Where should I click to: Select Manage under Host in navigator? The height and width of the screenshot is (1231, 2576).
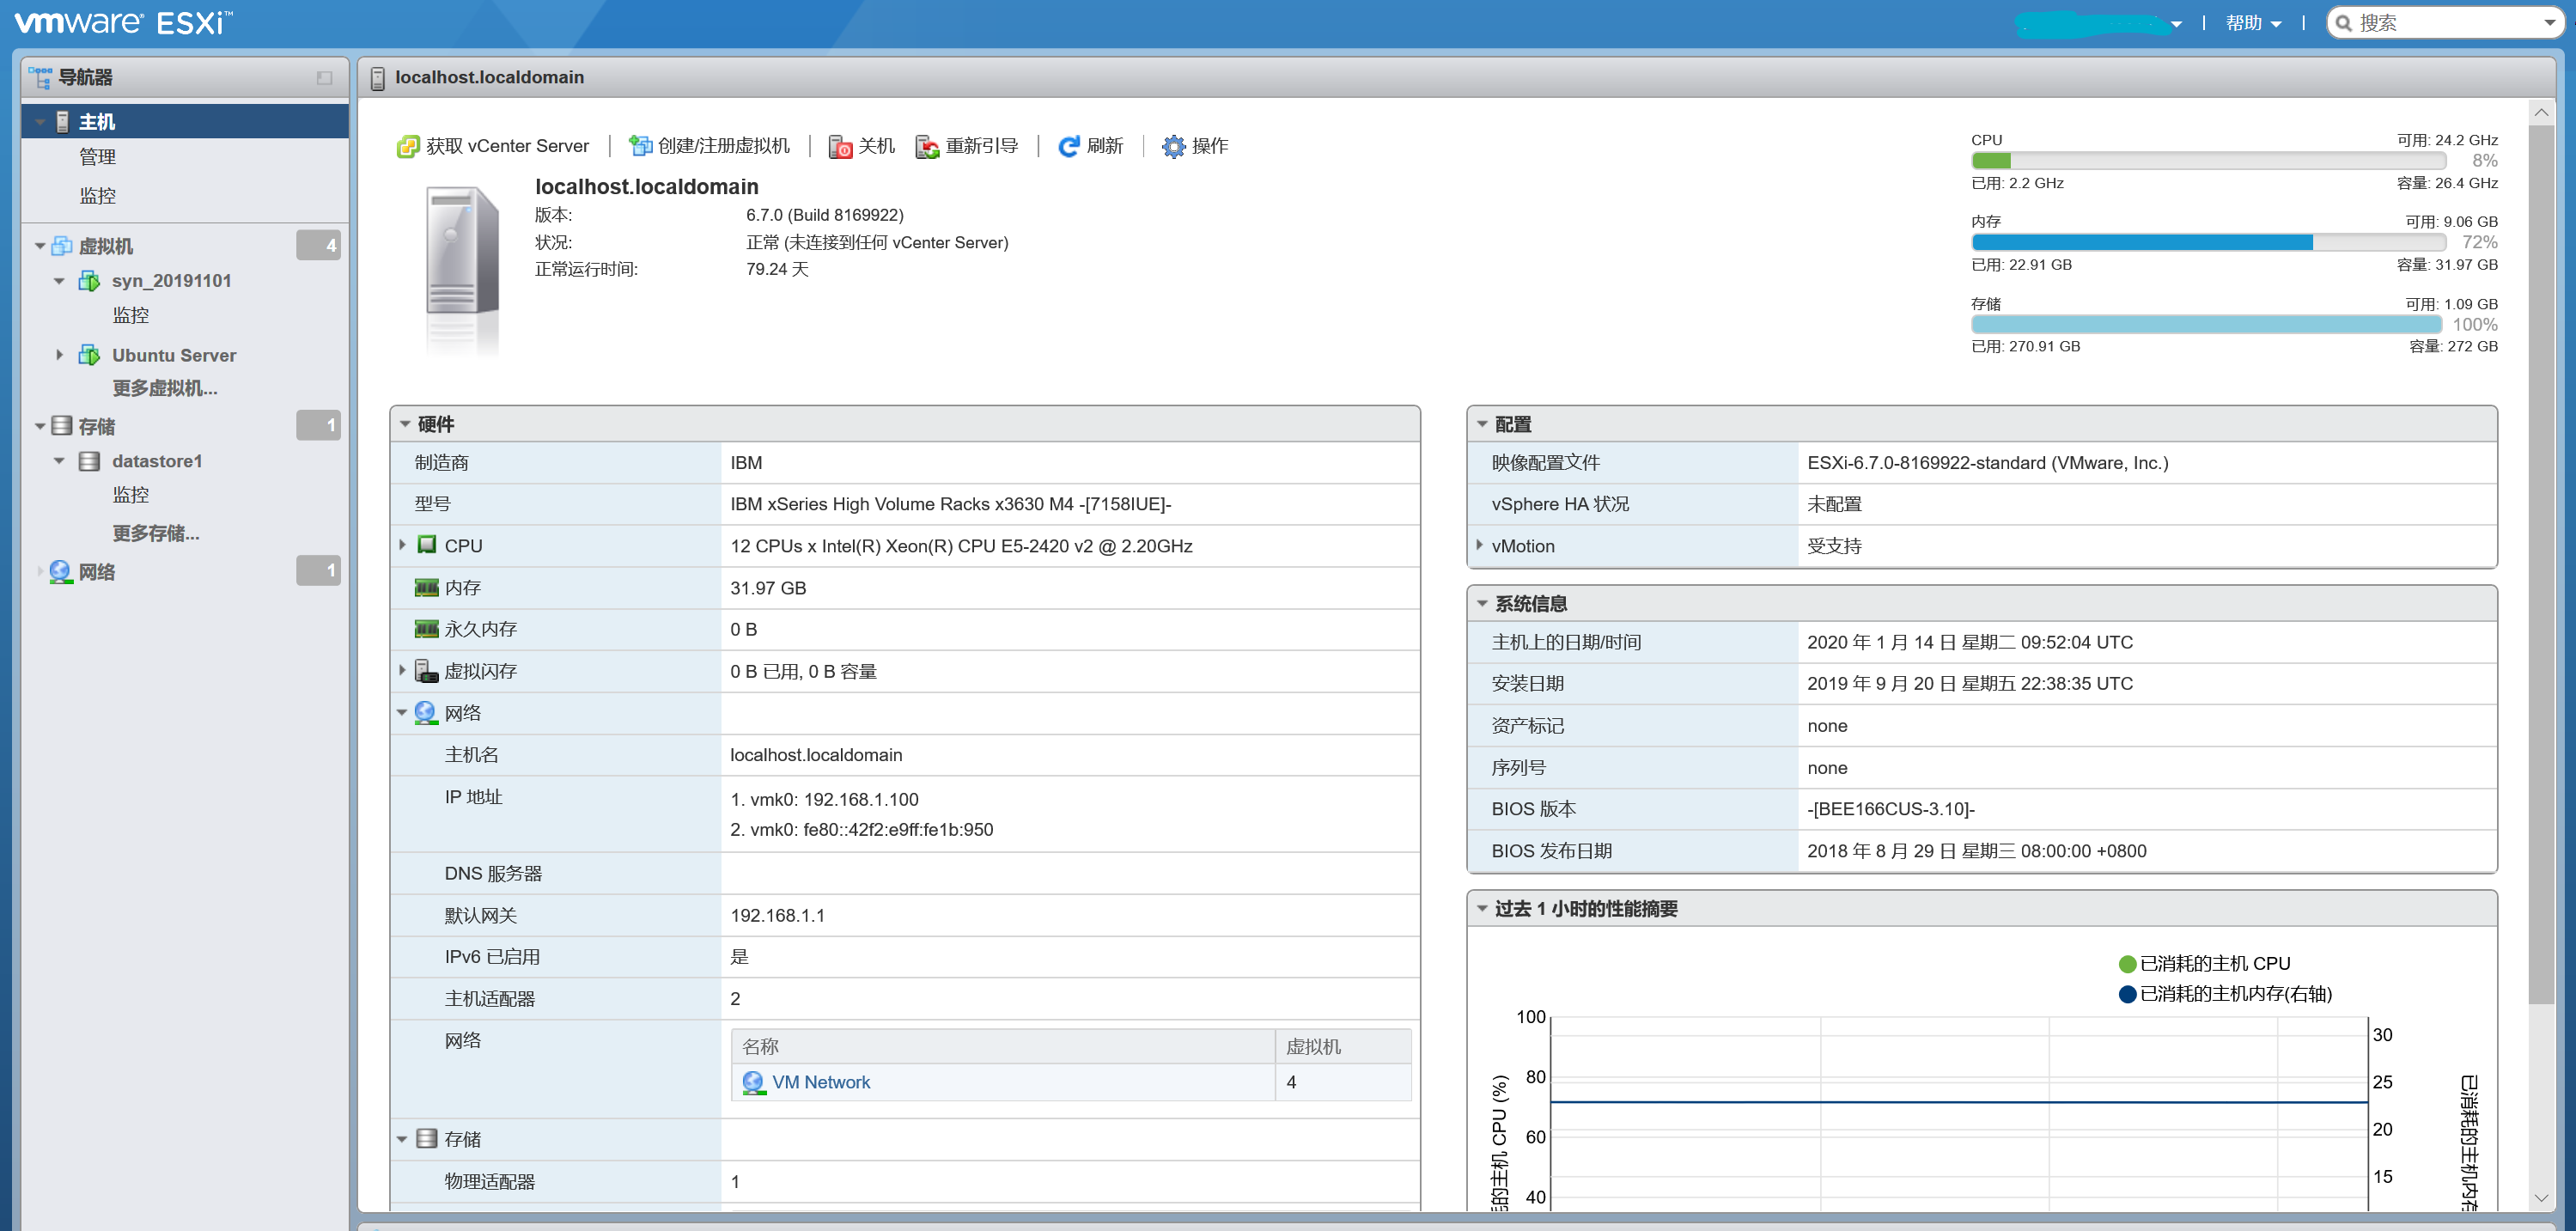coord(98,157)
